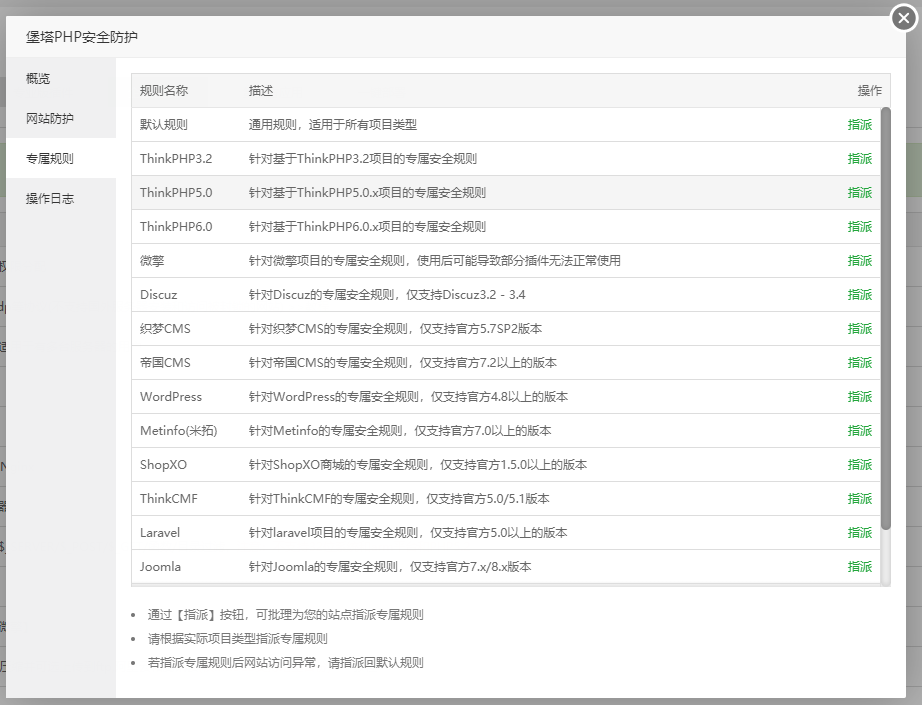Click the rules table vertical scrollbar
The width and height of the screenshot is (922, 705).
tap(886, 318)
